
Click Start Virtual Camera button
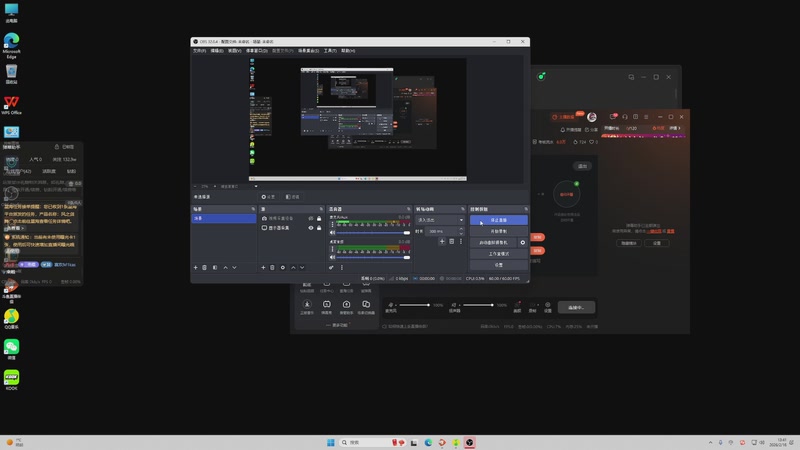(x=493, y=243)
